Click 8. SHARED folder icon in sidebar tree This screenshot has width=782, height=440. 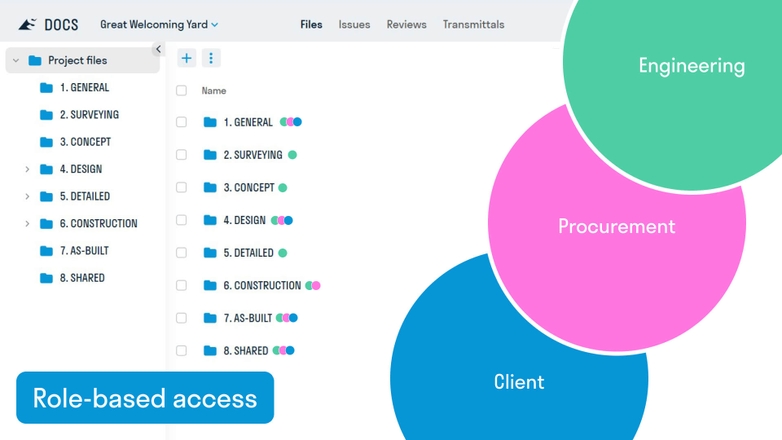[x=46, y=278]
